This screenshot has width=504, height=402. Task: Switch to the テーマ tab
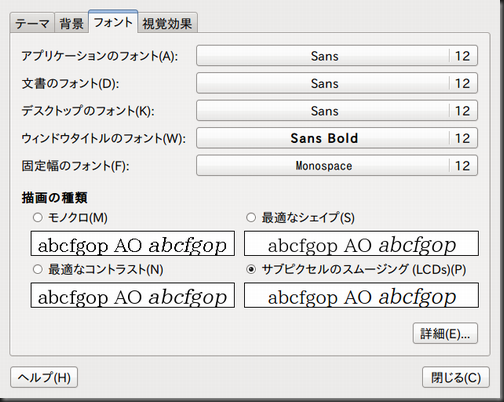(x=32, y=23)
